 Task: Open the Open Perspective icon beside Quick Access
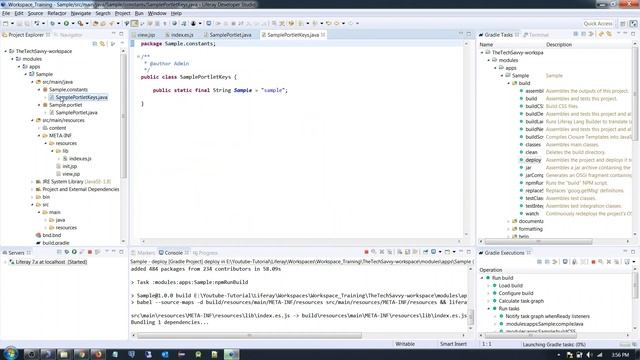point(623,24)
